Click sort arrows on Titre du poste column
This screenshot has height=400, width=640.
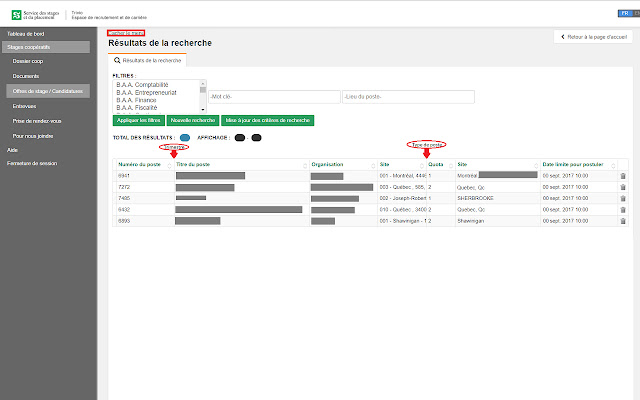click(x=305, y=165)
